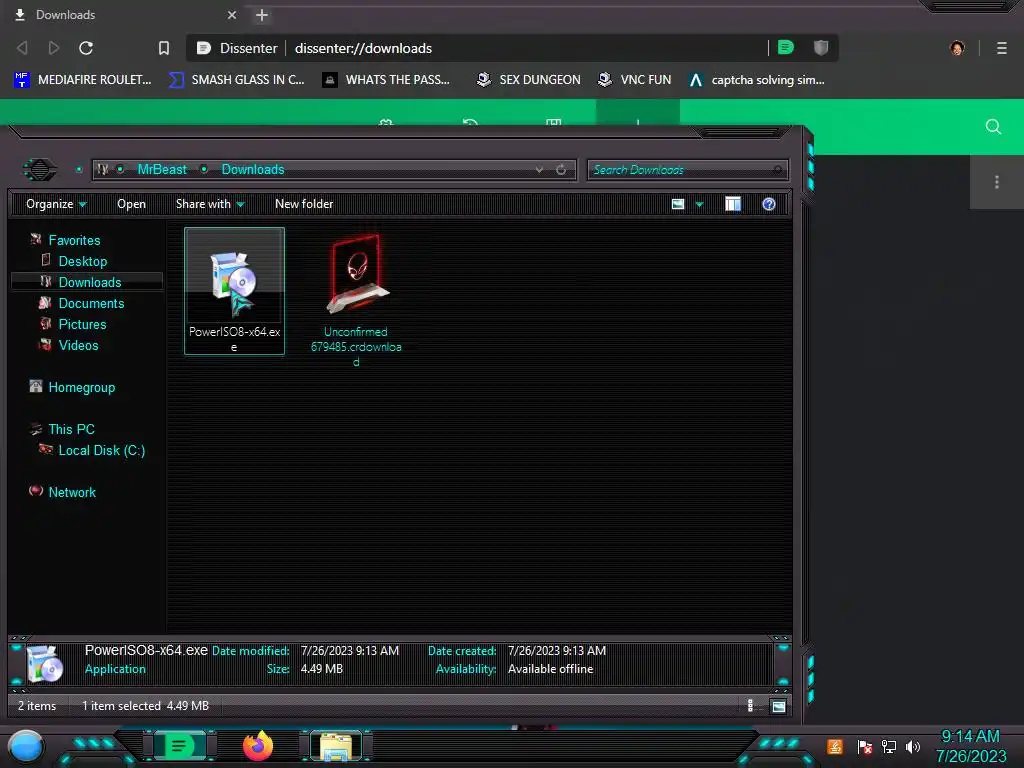Click the change view icon

point(678,204)
